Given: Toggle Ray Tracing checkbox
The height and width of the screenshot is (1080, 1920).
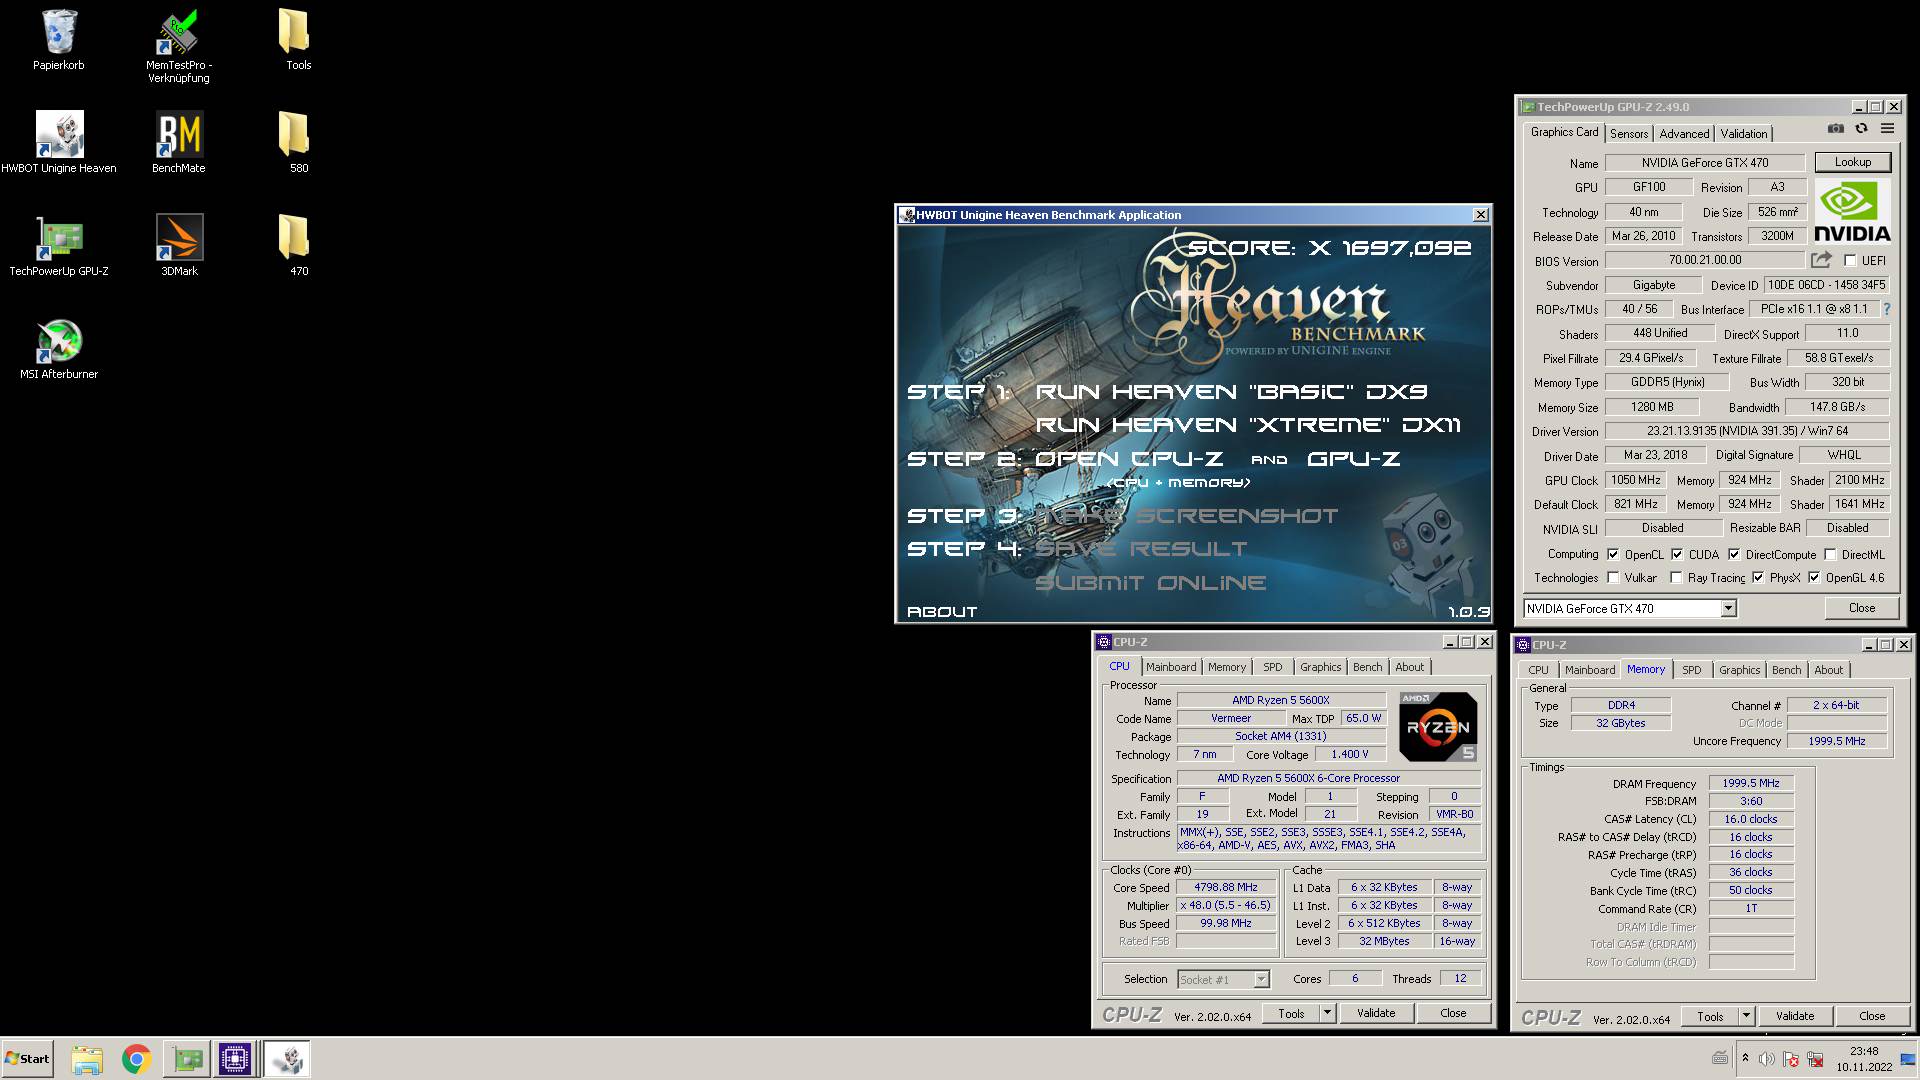Looking at the screenshot, I should (x=1677, y=578).
